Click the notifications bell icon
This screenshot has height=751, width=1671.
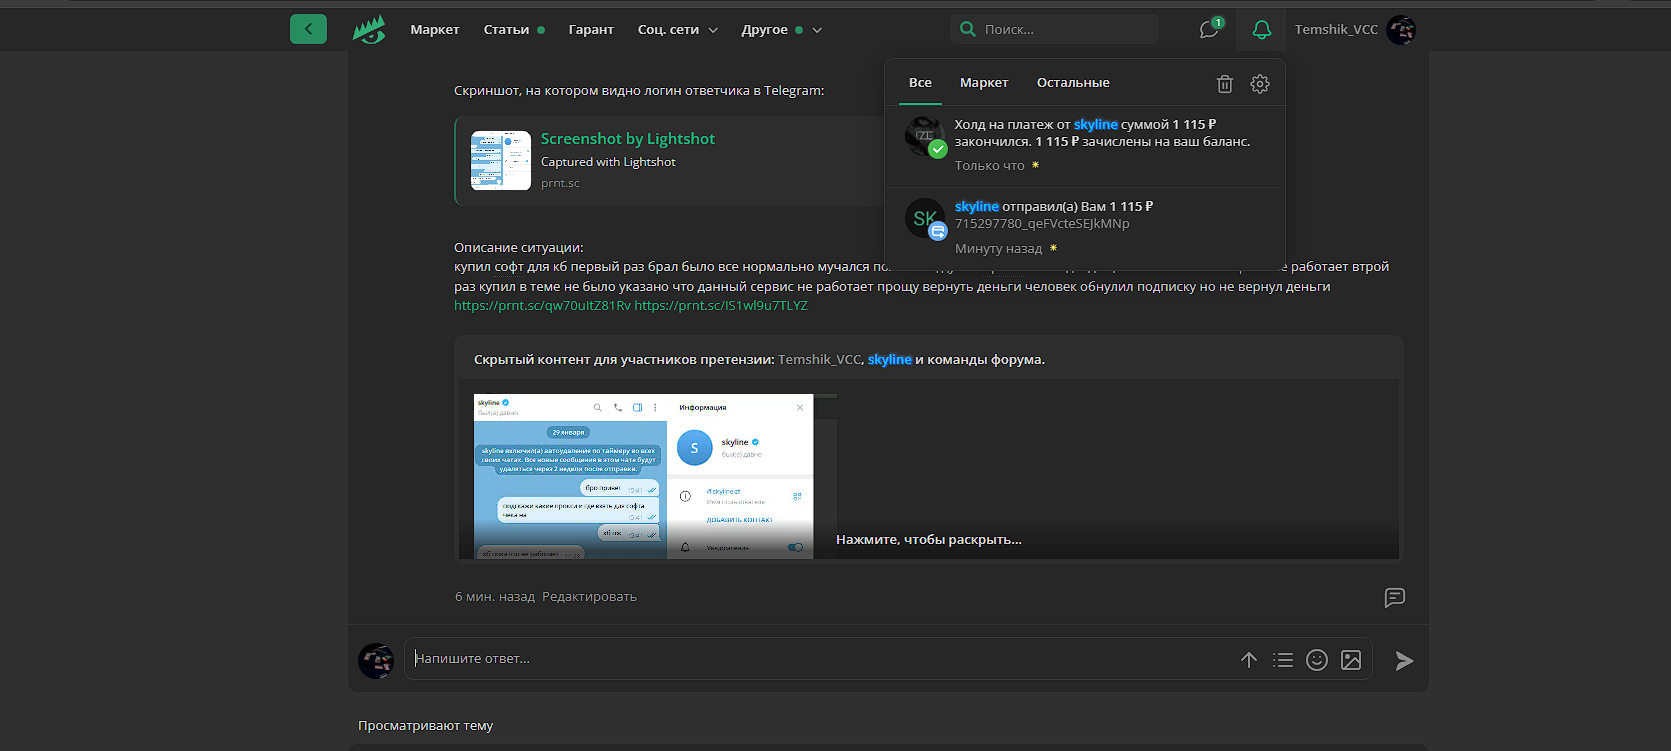pyautogui.click(x=1262, y=30)
